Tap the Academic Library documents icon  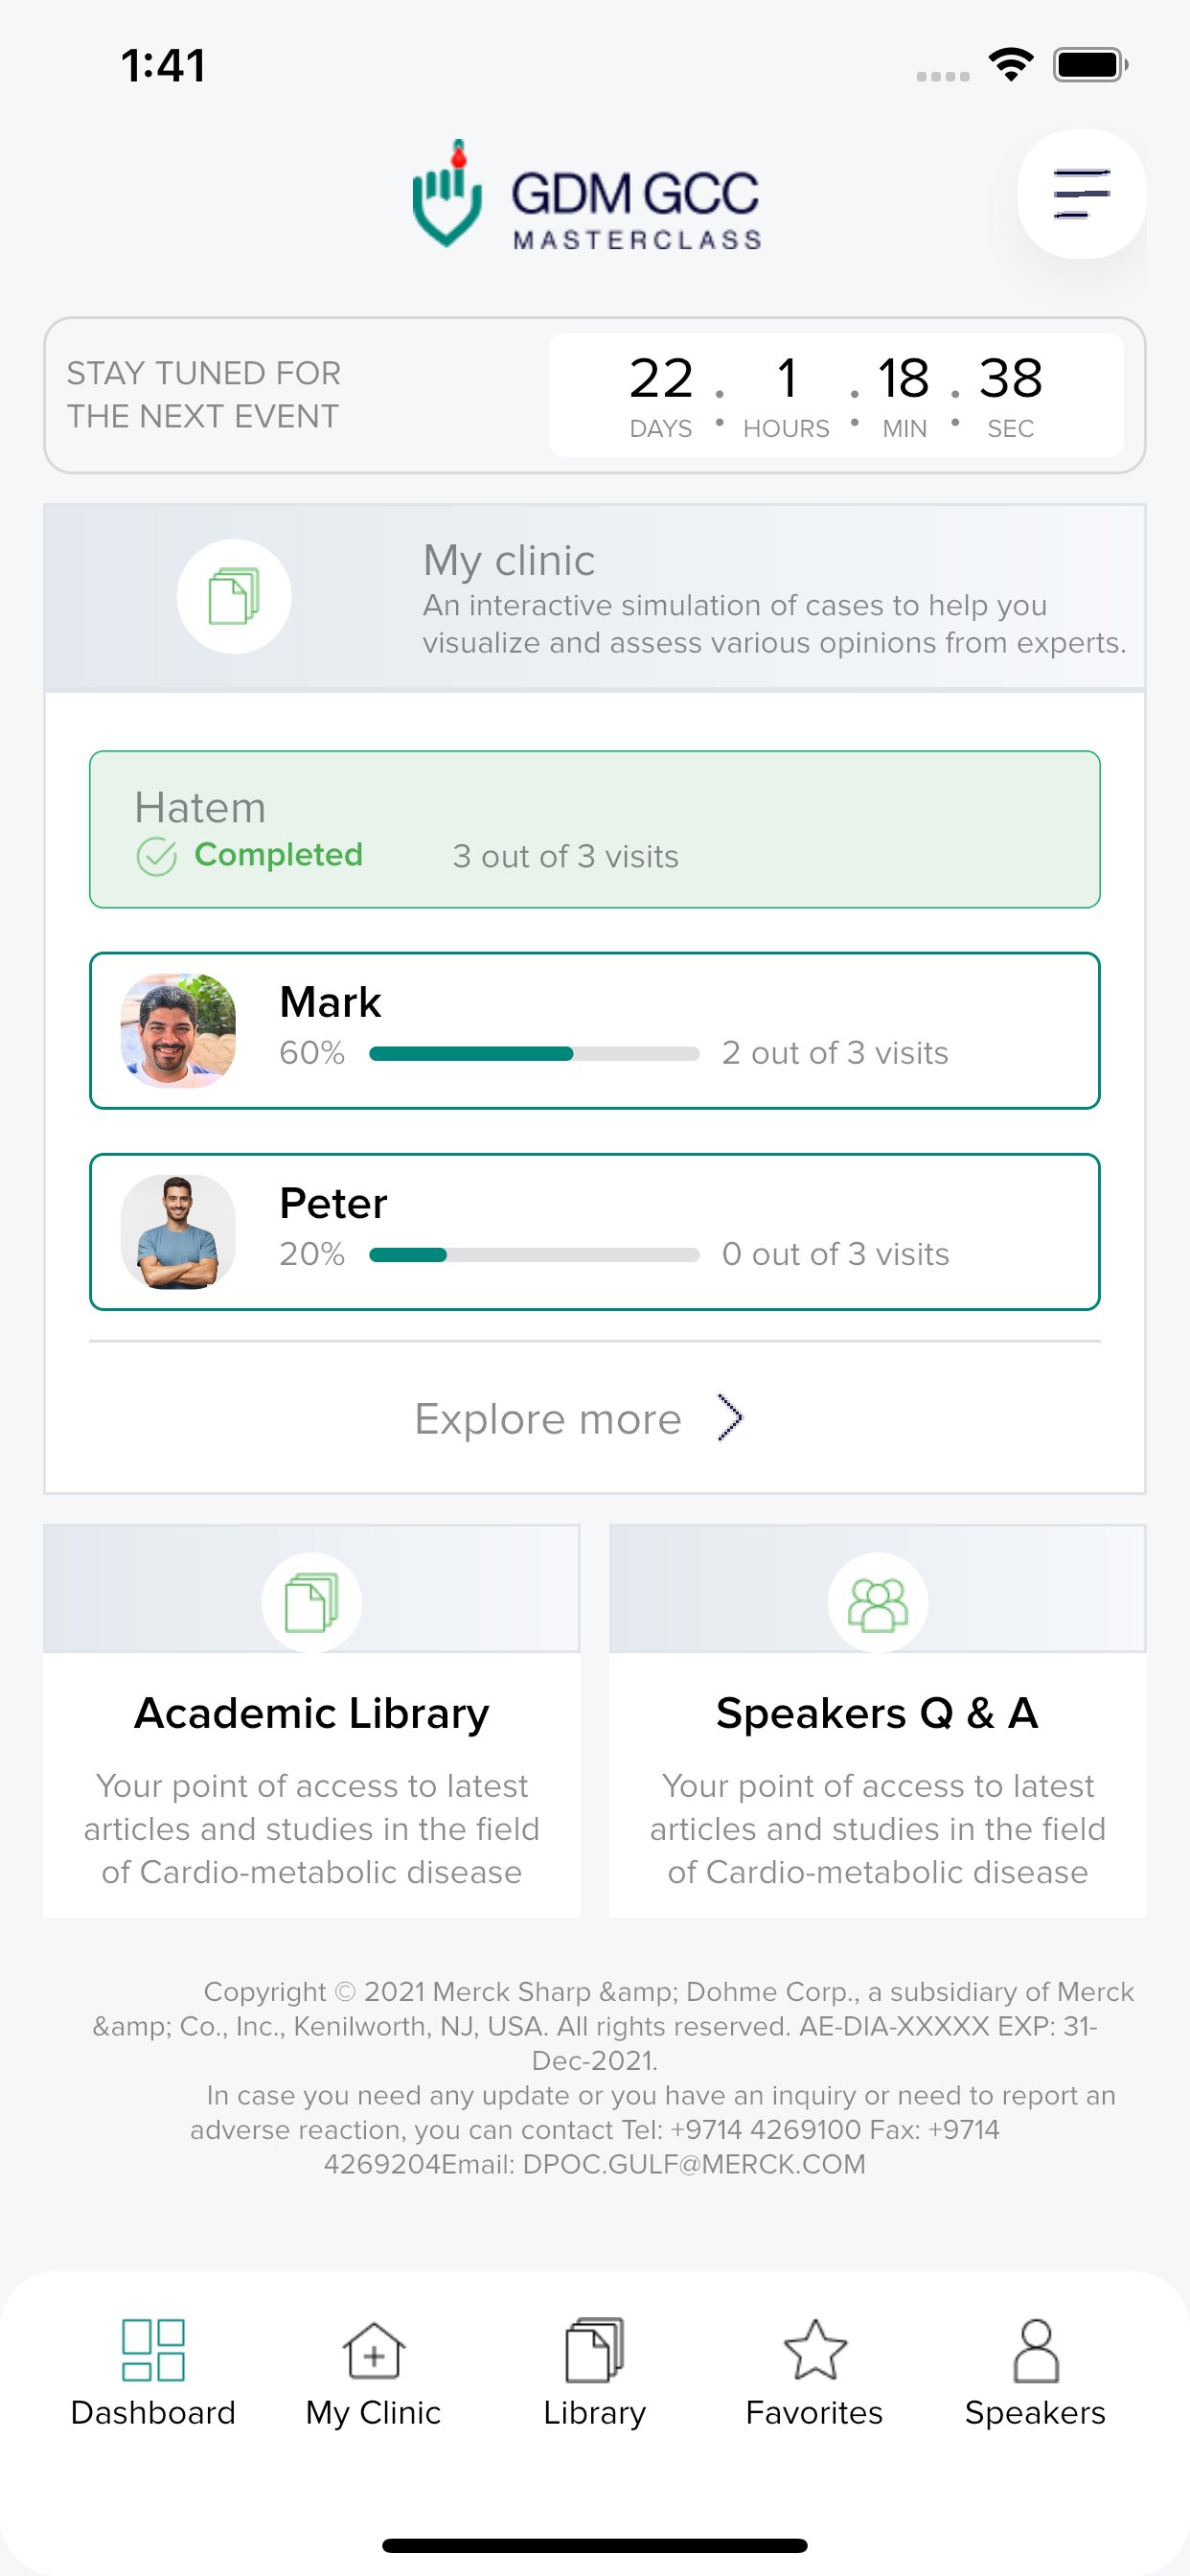point(311,1602)
